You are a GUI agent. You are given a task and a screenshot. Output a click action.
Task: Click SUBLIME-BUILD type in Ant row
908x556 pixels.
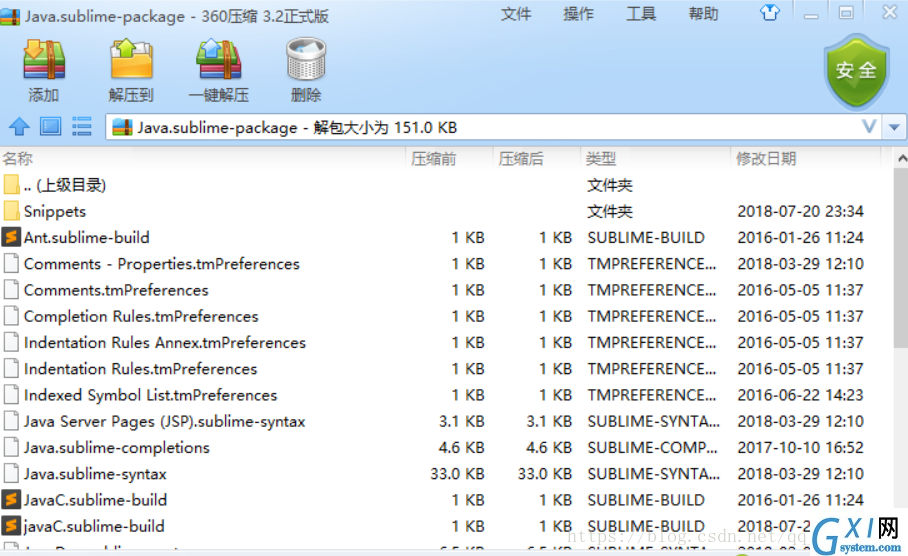pyautogui.click(x=646, y=237)
